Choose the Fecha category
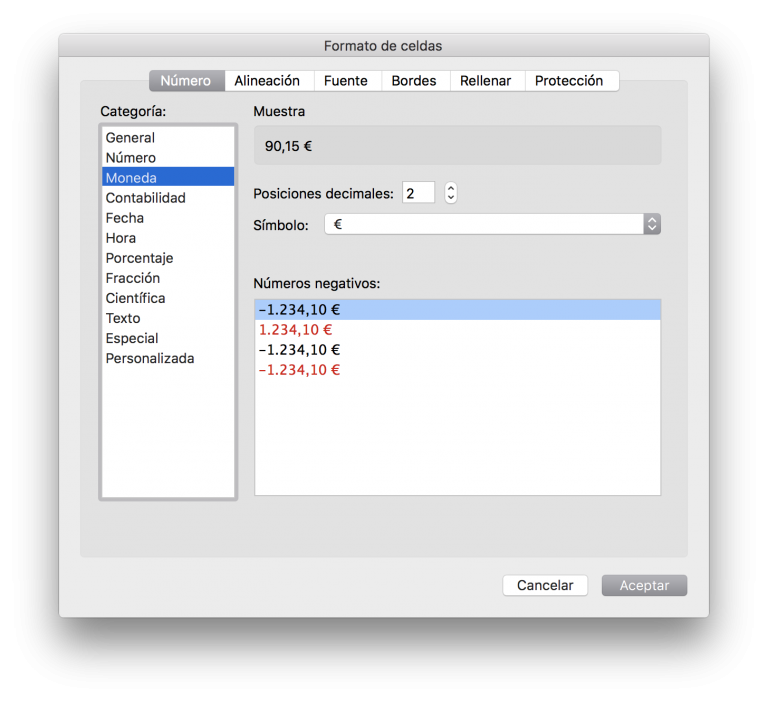Screen dimensions: 768x702 tap(168, 218)
